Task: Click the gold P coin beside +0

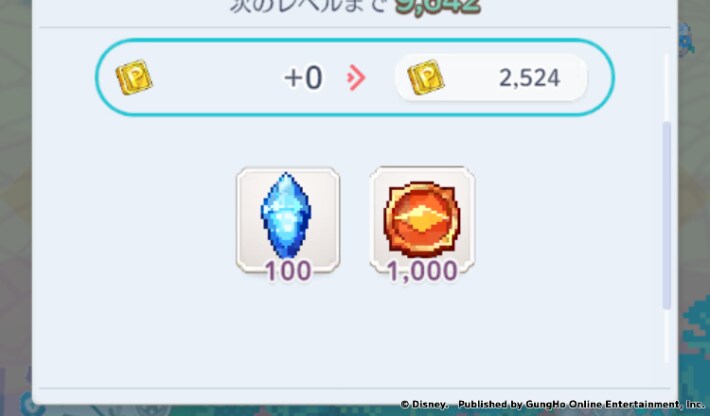Action: click(x=134, y=77)
